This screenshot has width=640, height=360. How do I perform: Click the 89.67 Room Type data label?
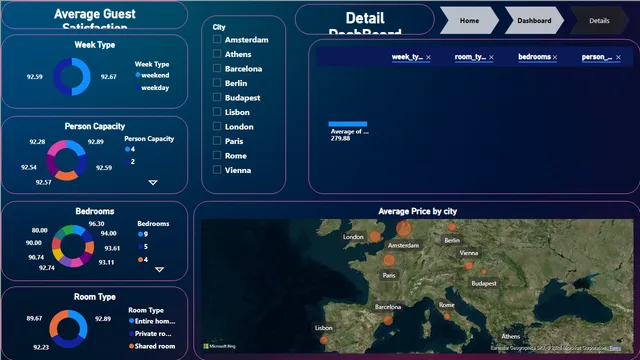coord(34,318)
